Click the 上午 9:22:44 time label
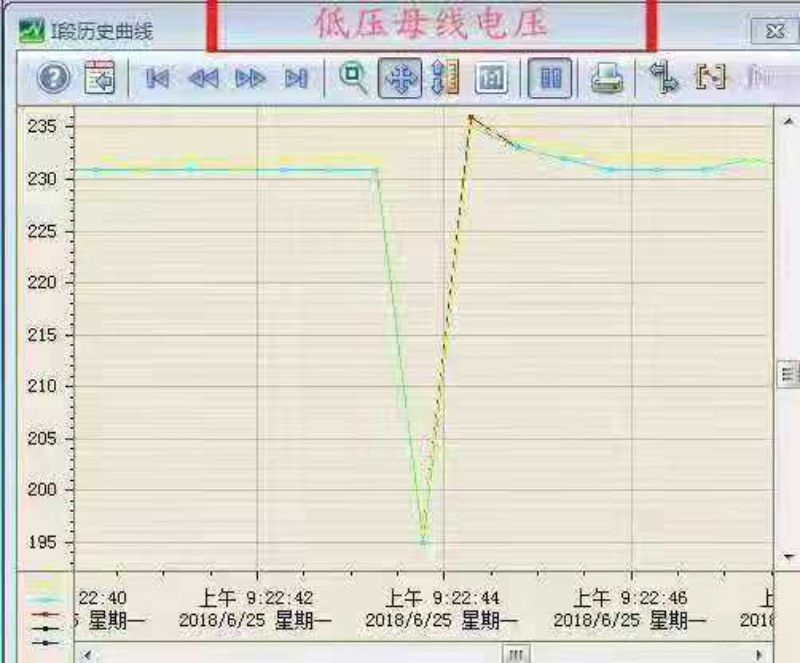 click(442, 598)
